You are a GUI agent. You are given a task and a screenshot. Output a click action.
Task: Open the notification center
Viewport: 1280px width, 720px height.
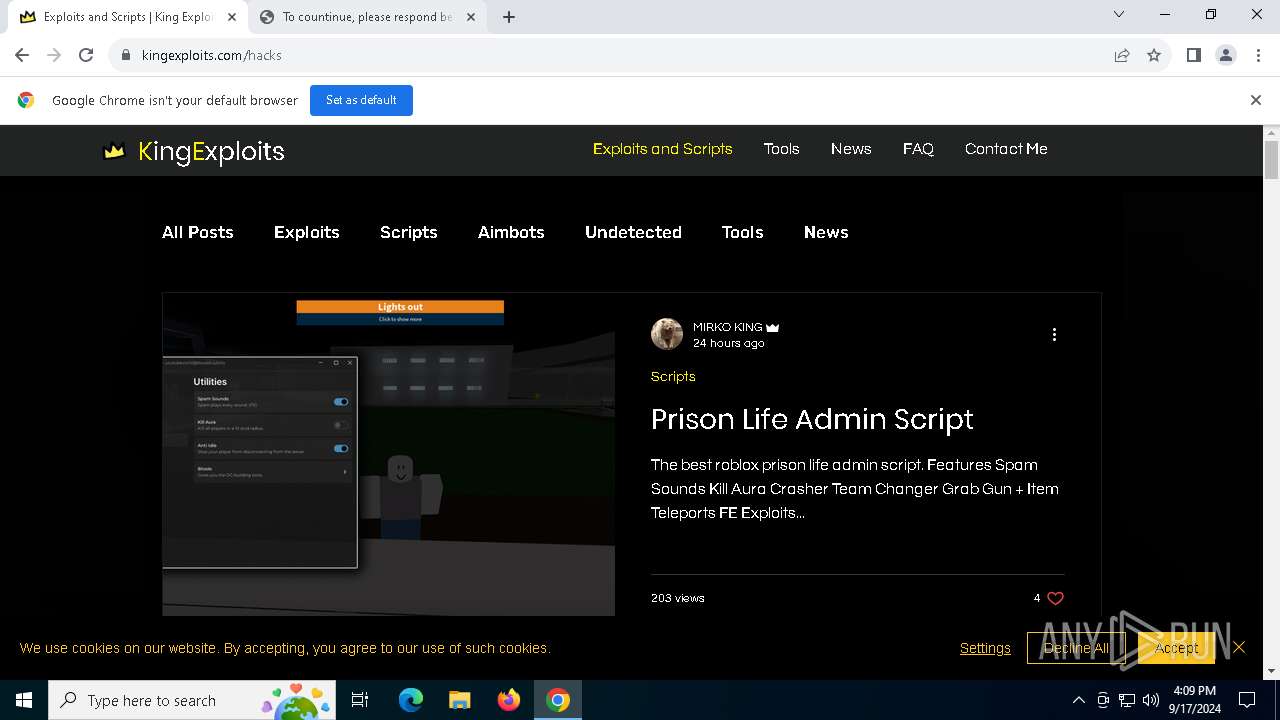pos(1247,700)
